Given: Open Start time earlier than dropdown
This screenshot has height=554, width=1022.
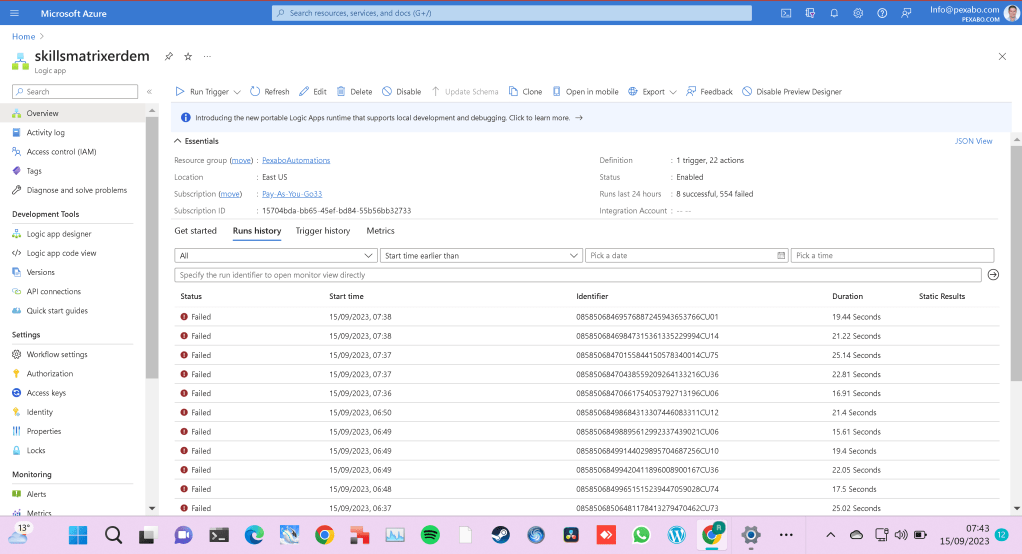Looking at the screenshot, I should click(x=480, y=255).
